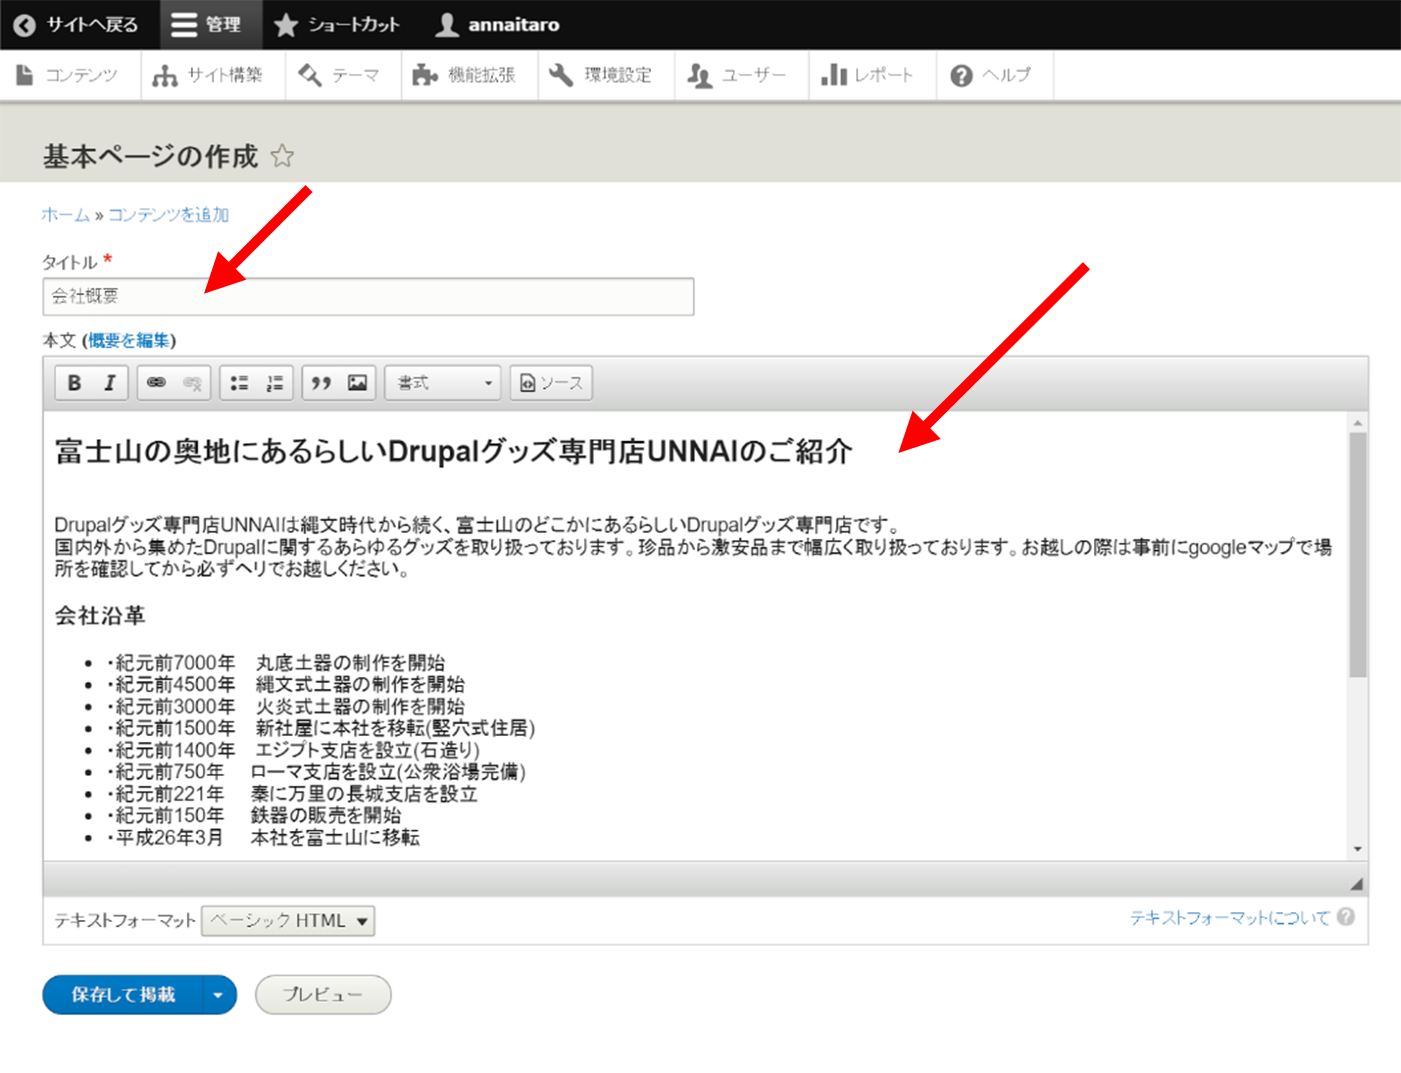Click the 会社沿革 subheading in editor

[x=100, y=616]
